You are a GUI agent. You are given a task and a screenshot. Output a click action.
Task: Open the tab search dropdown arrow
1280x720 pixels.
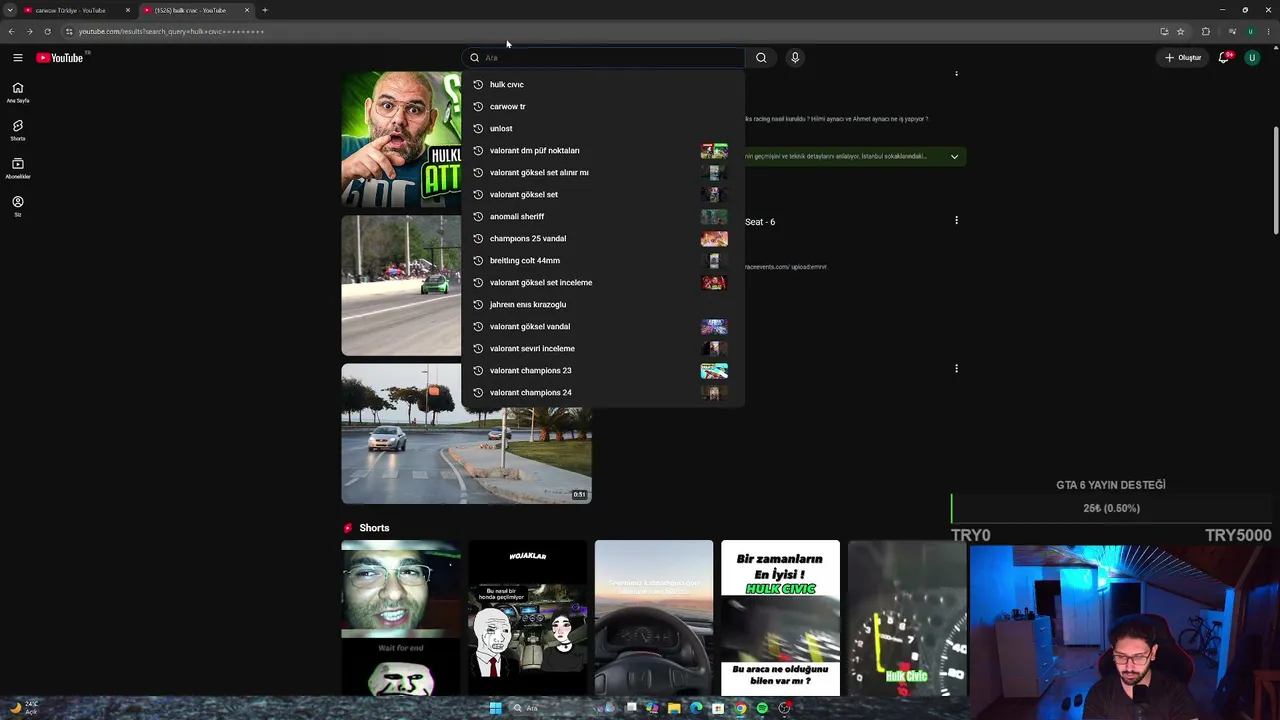tap(10, 10)
